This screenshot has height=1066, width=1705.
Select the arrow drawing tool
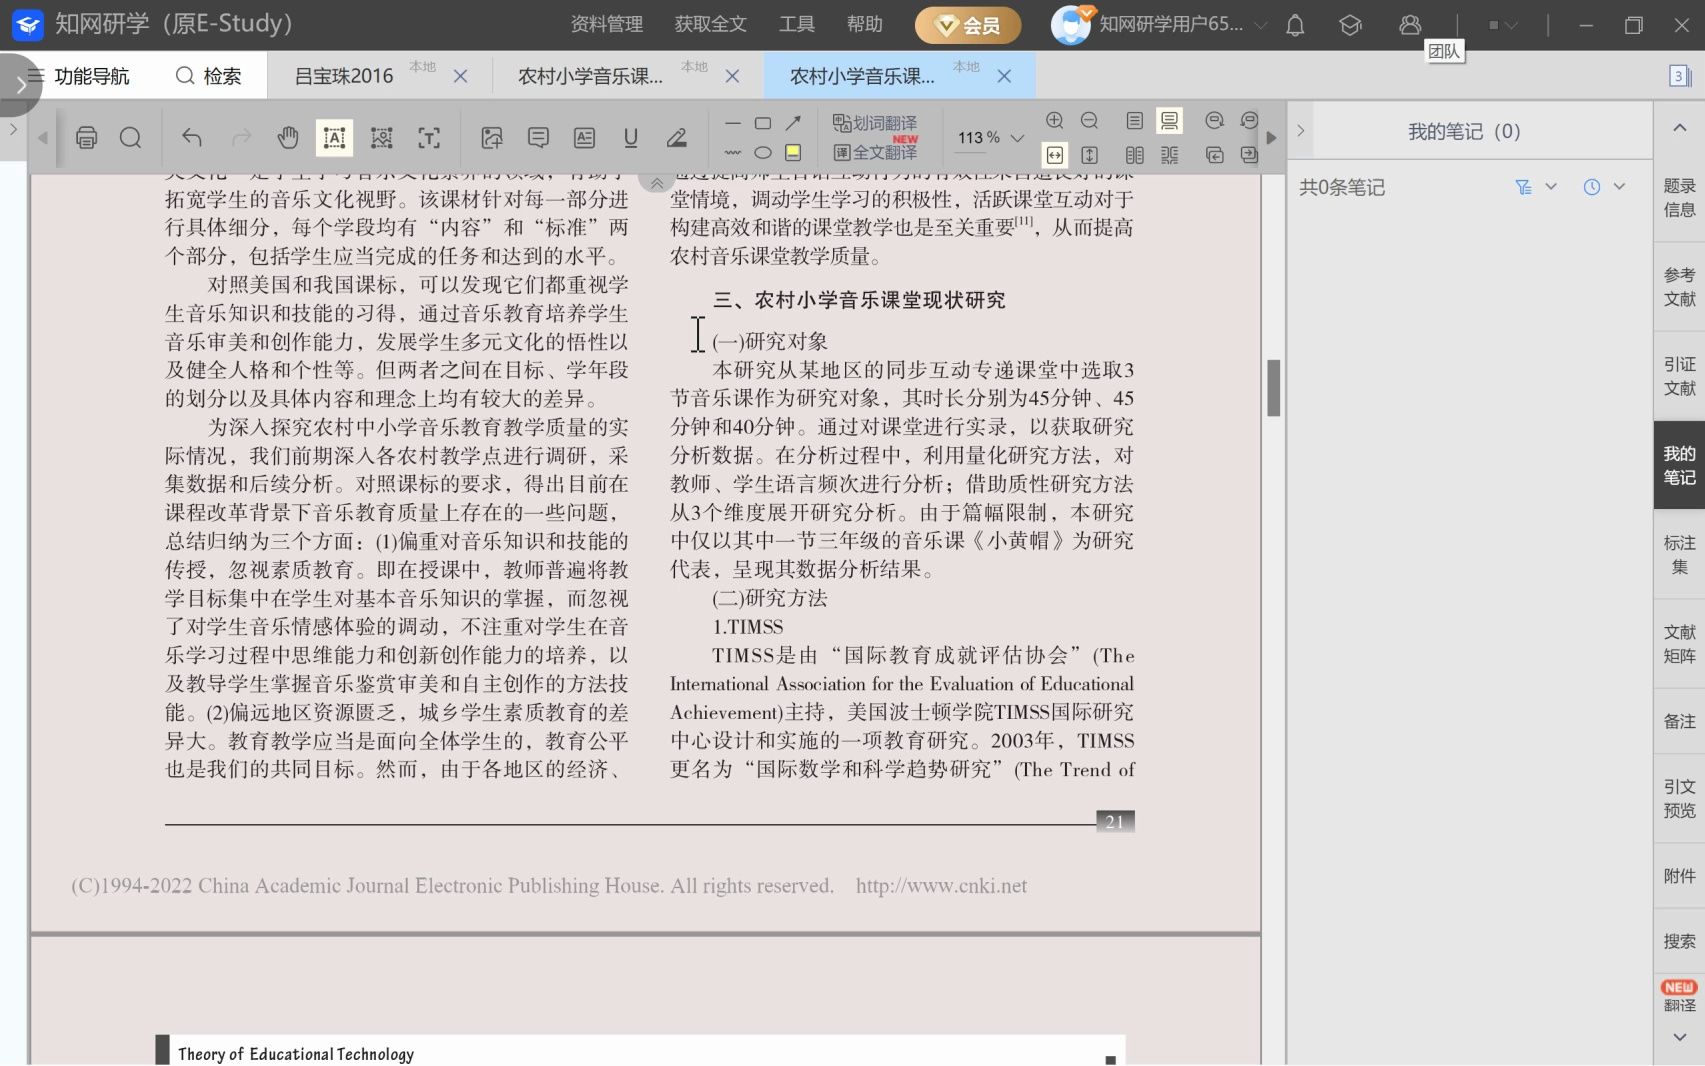[x=793, y=123]
